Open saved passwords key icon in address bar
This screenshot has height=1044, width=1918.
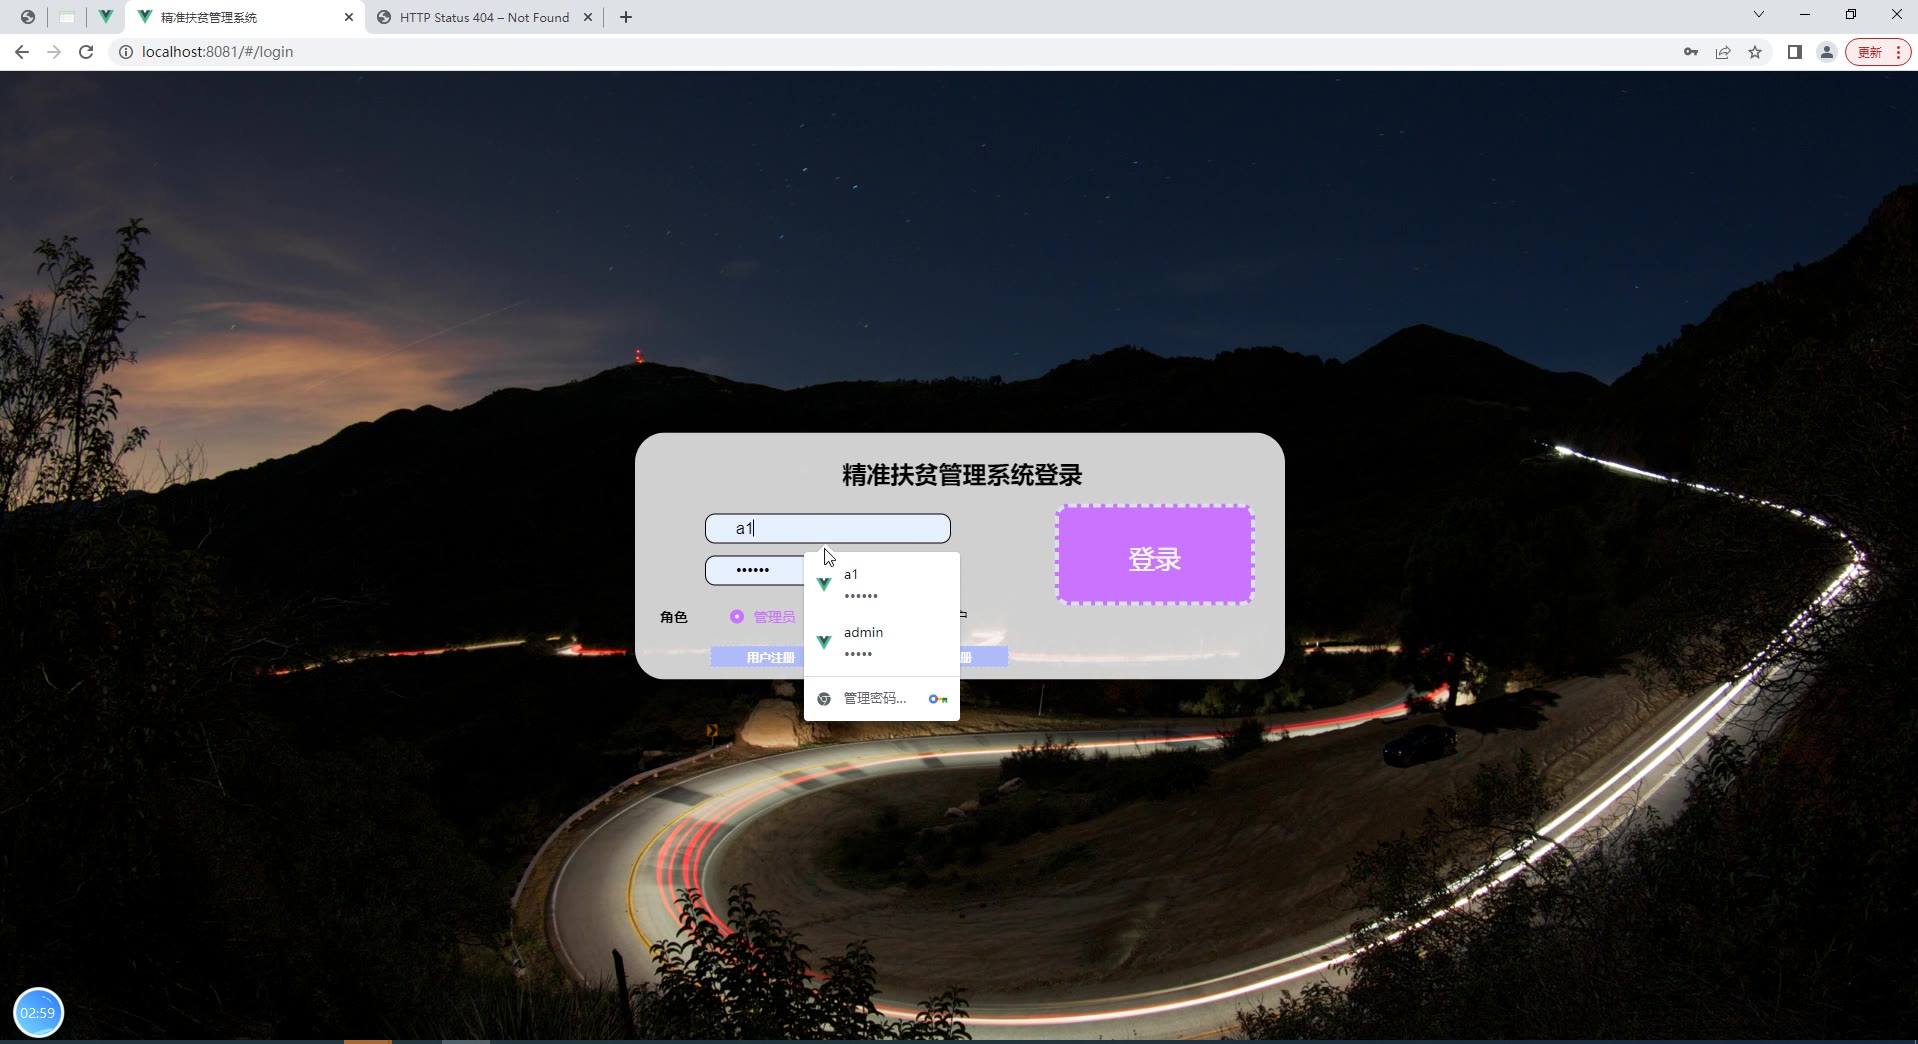coord(1691,52)
